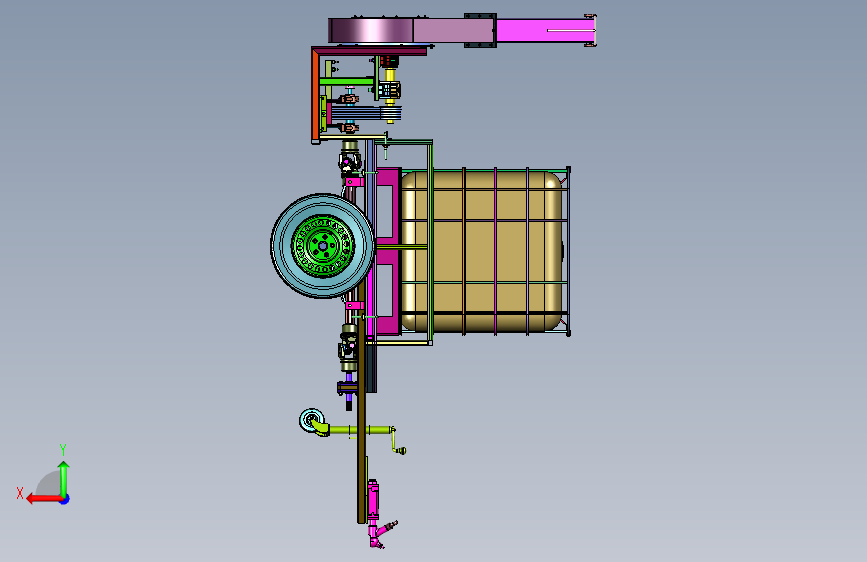Select the orange vertical bracket plate
Image resolution: width=867 pixels, height=562 pixels.
pyautogui.click(x=315, y=95)
